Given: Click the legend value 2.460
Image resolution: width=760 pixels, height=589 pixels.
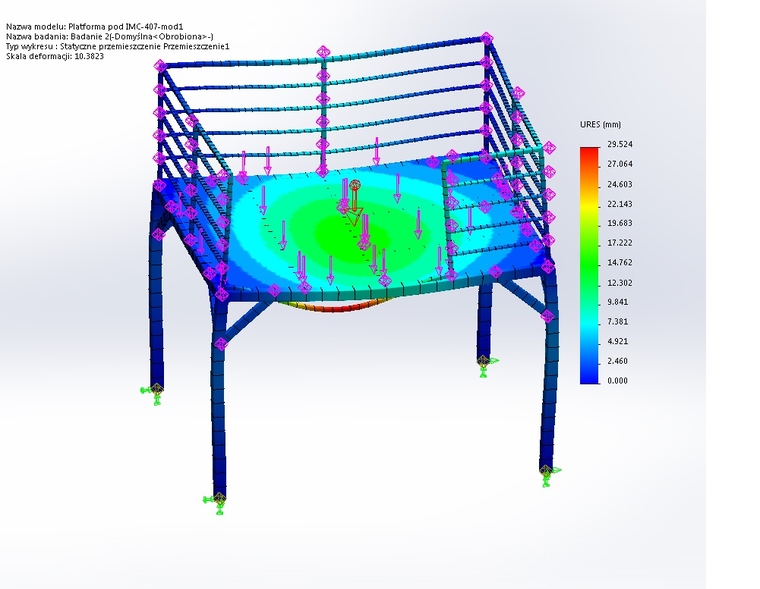Looking at the screenshot, I should pyautogui.click(x=618, y=361).
